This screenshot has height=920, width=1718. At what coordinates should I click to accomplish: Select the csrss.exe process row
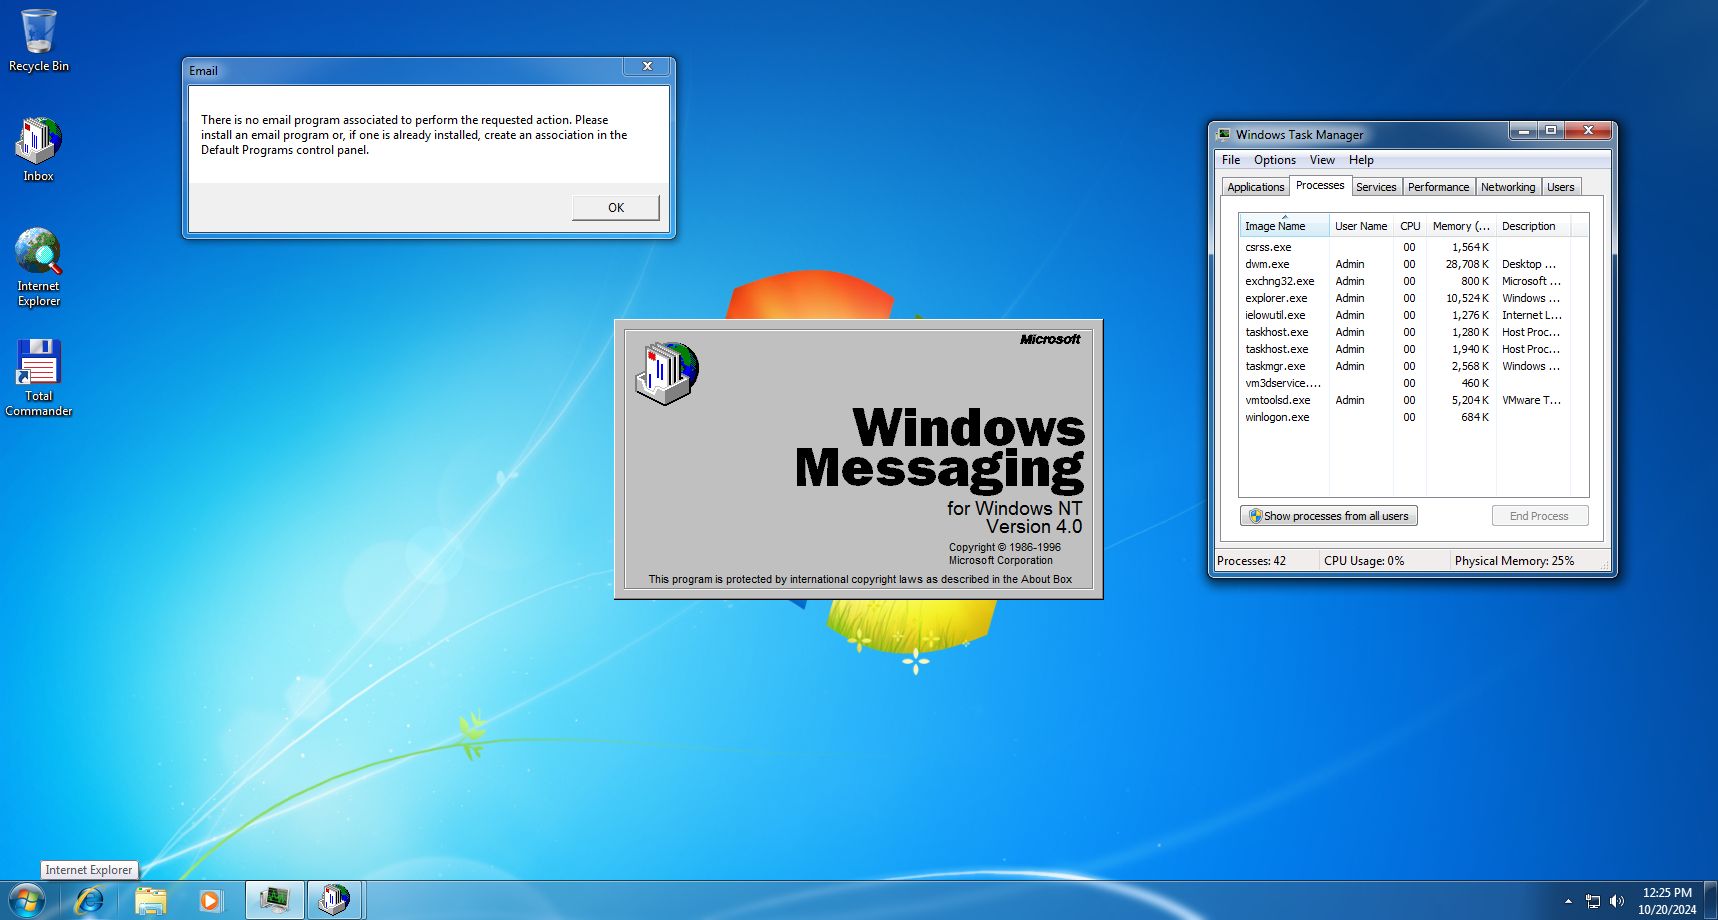point(1405,247)
